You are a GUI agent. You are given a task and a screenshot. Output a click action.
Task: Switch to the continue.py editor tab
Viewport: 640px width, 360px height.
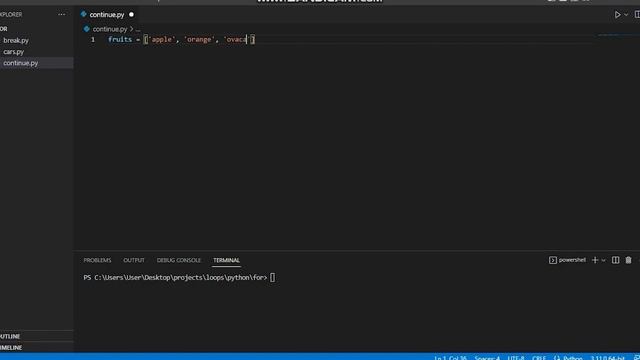tap(107, 15)
